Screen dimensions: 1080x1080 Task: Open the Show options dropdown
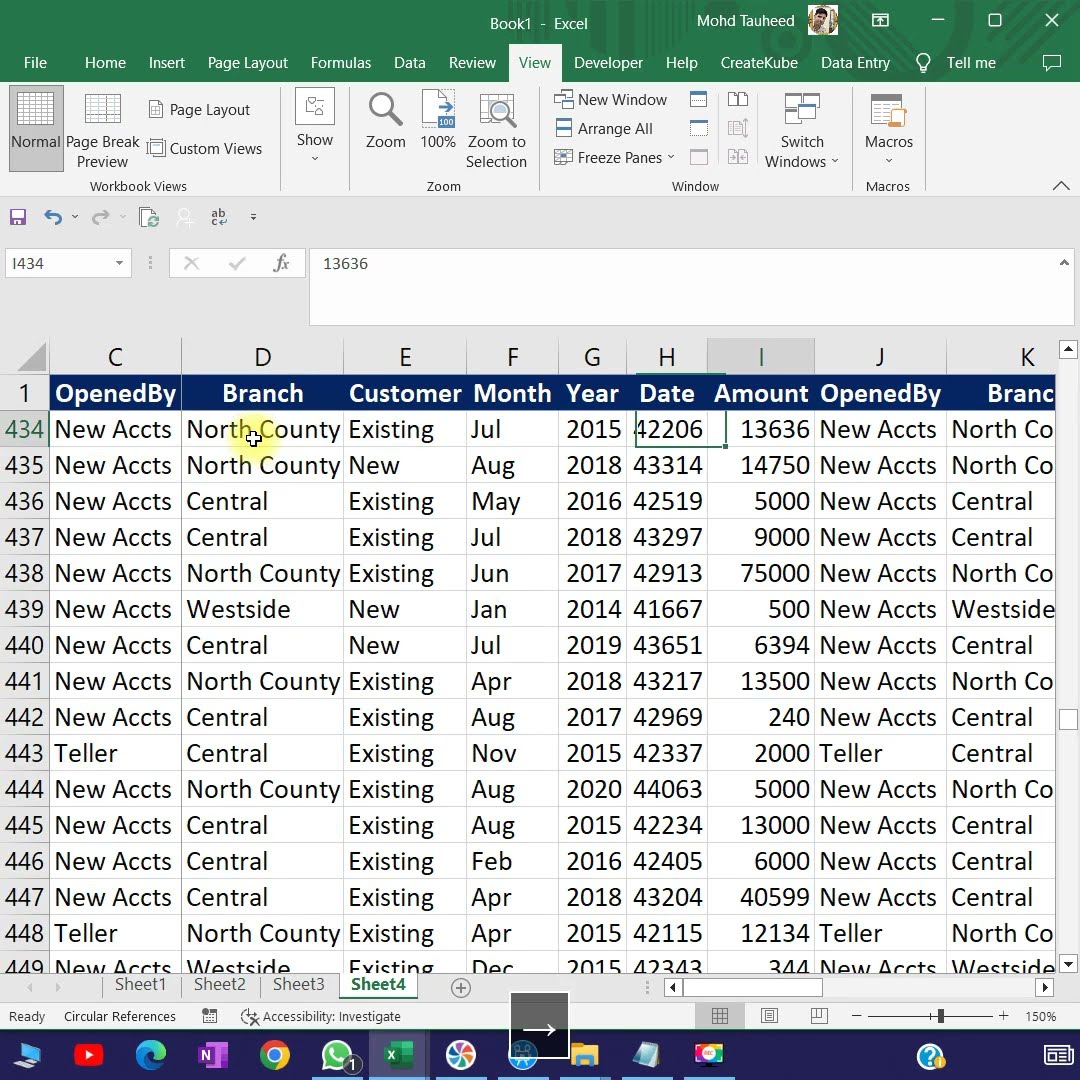315,127
